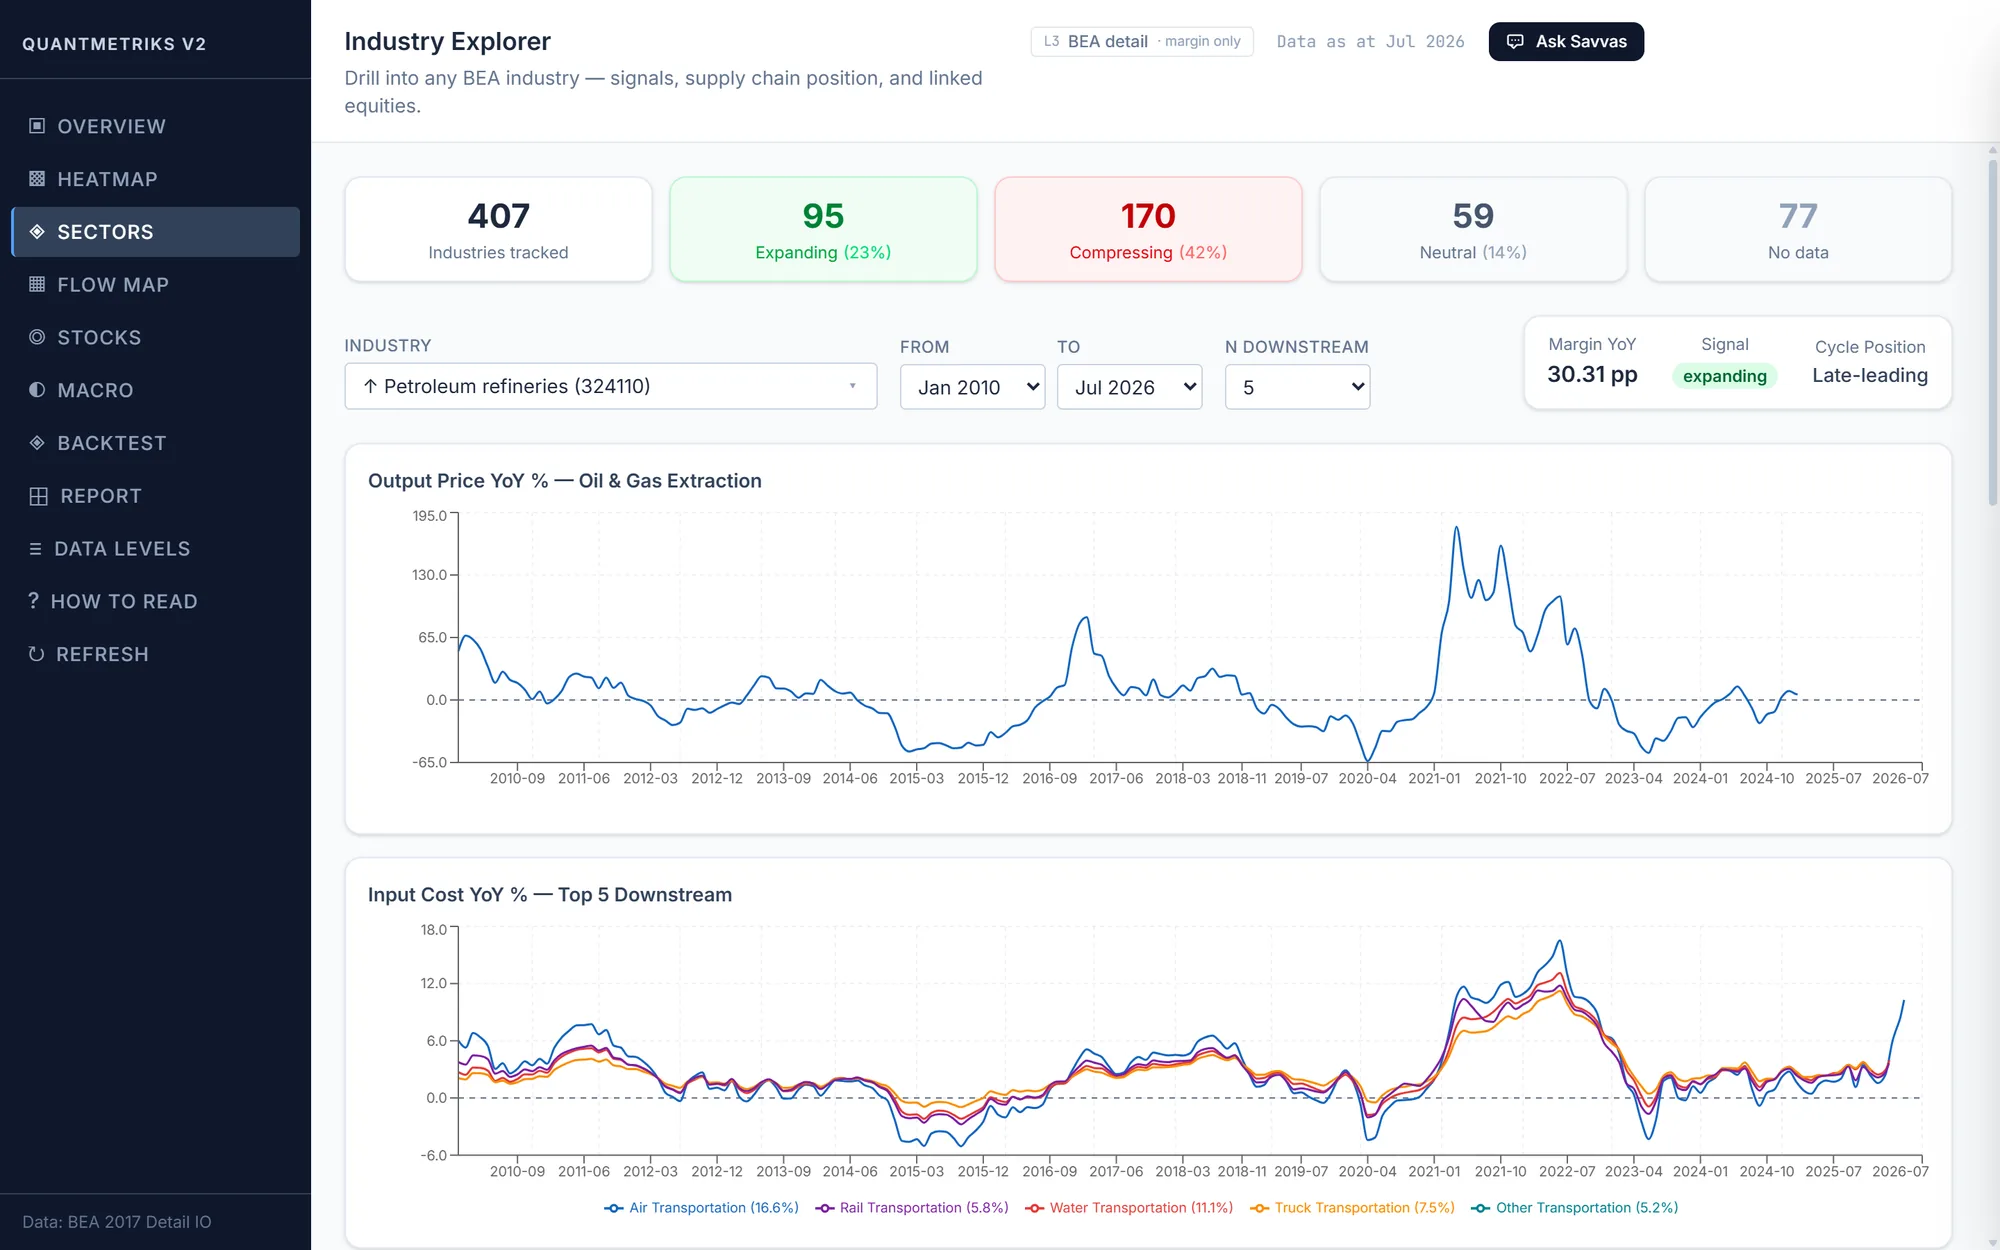Toggle Water Transportation legend series
Screen dimensions: 2000x1250
[x=1129, y=1208]
